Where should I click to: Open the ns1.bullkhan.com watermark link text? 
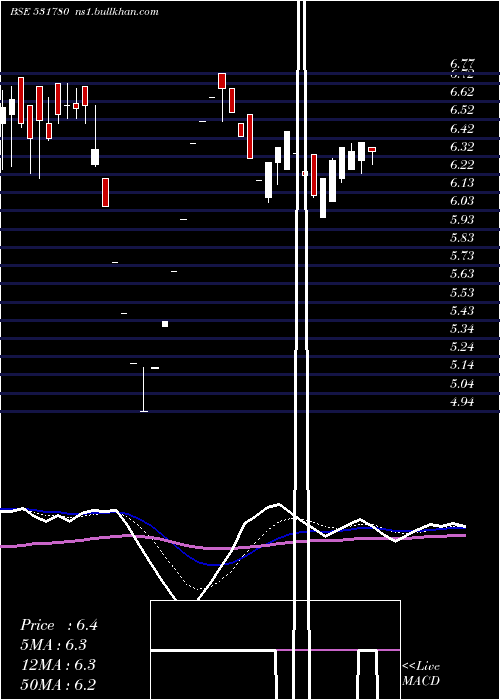(x=117, y=12)
